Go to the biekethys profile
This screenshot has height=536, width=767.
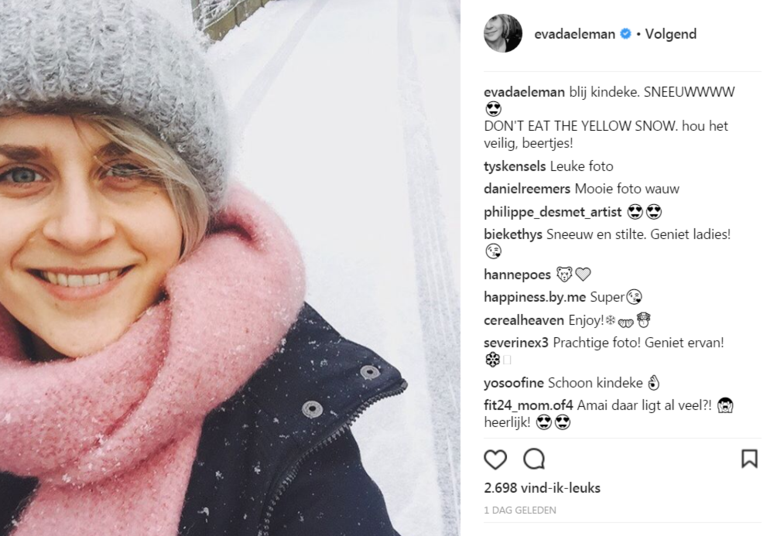click(513, 234)
